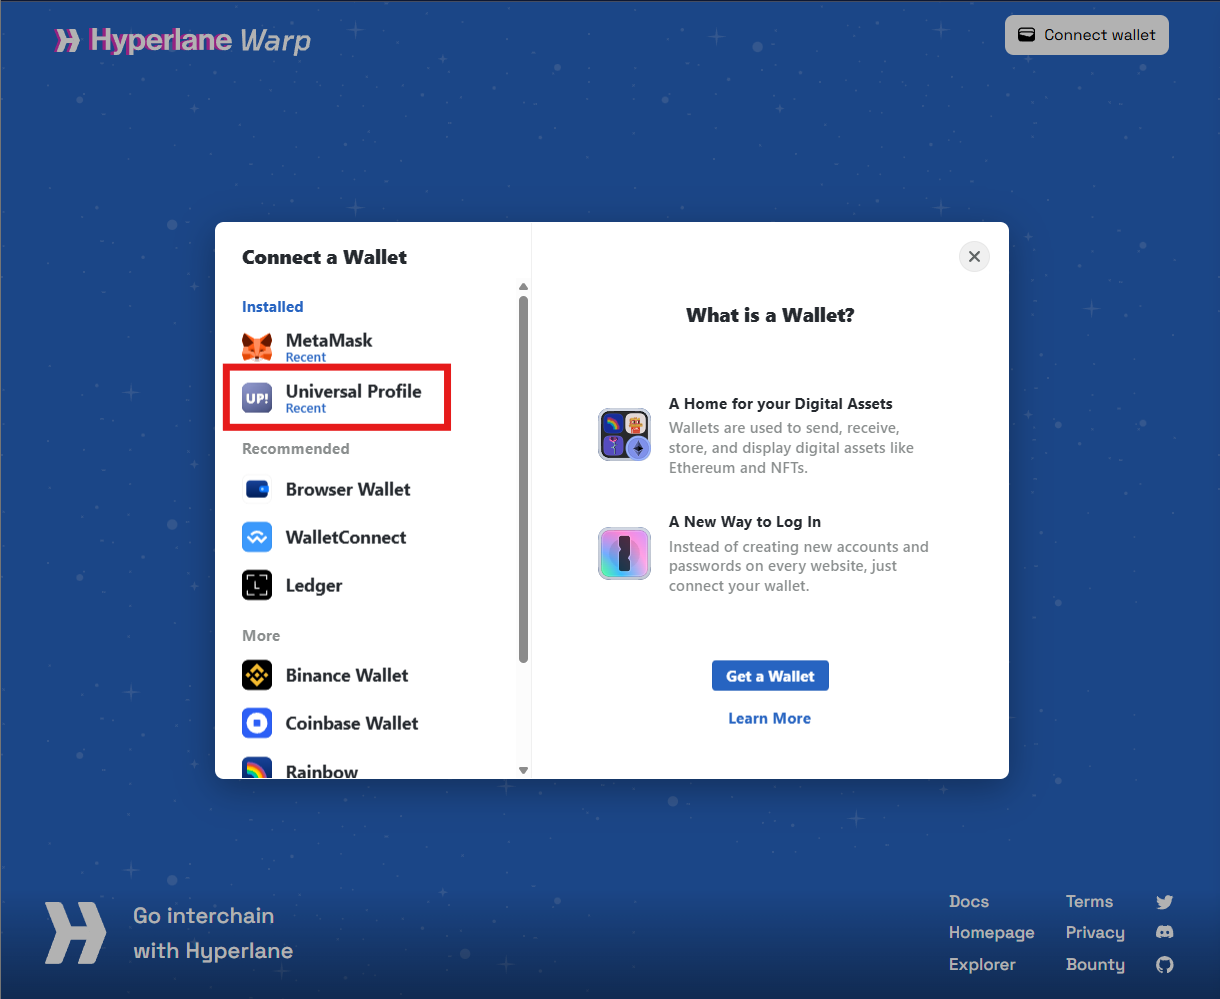
Task: Open the Learn More link
Action: [x=770, y=718]
